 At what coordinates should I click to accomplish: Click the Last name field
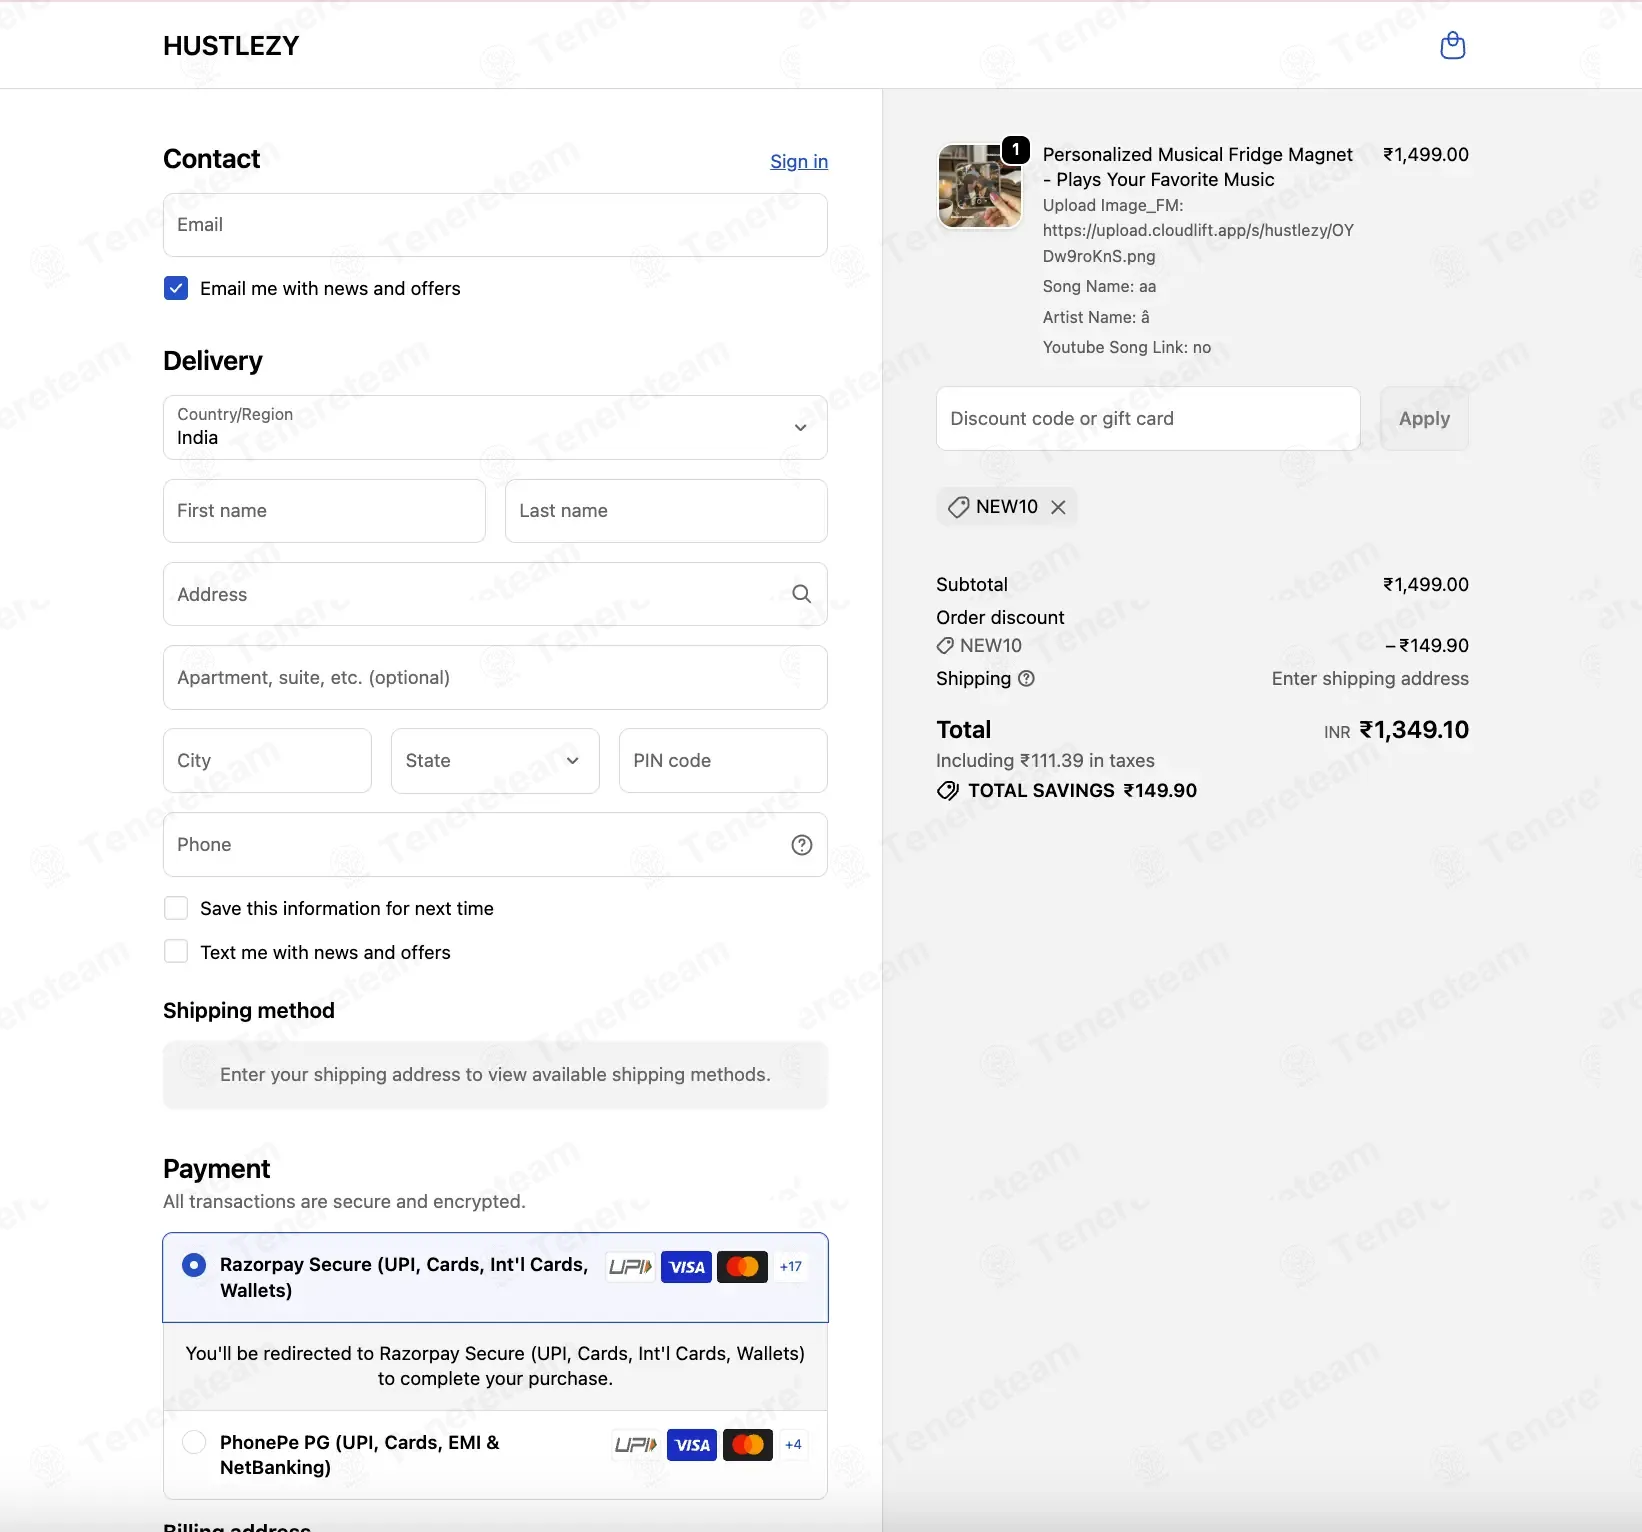click(666, 511)
